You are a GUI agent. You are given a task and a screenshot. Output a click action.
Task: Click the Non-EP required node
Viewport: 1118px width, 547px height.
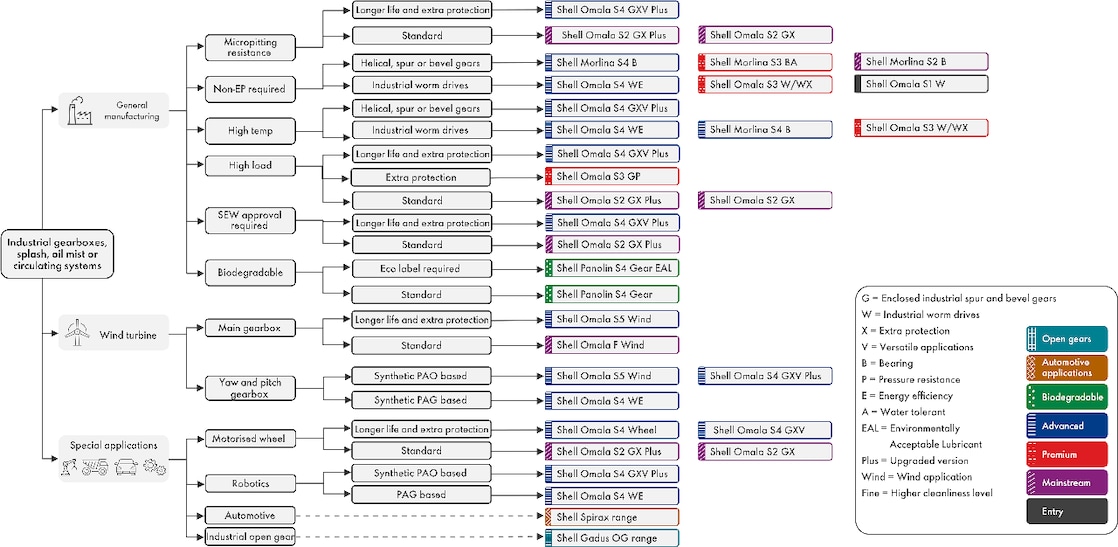[250, 89]
